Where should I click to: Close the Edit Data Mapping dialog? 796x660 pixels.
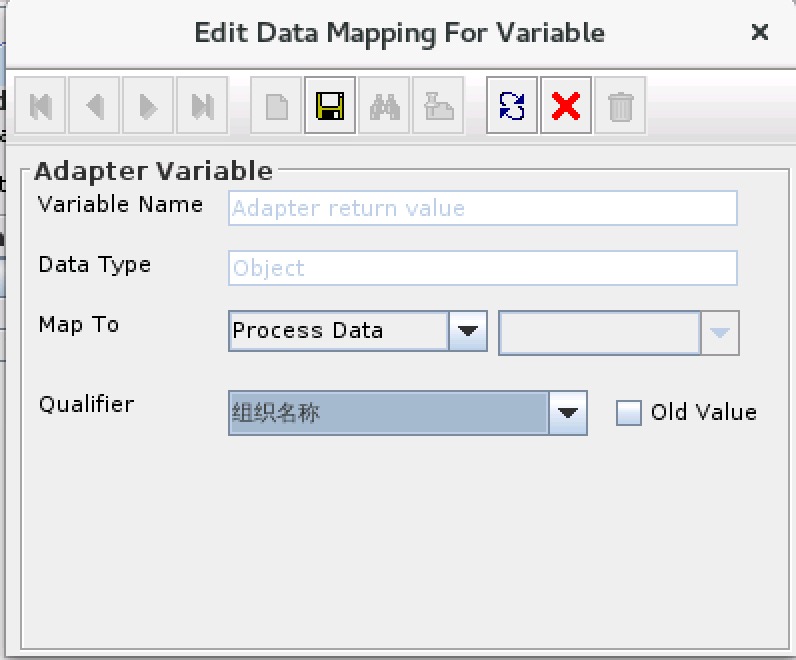759,32
